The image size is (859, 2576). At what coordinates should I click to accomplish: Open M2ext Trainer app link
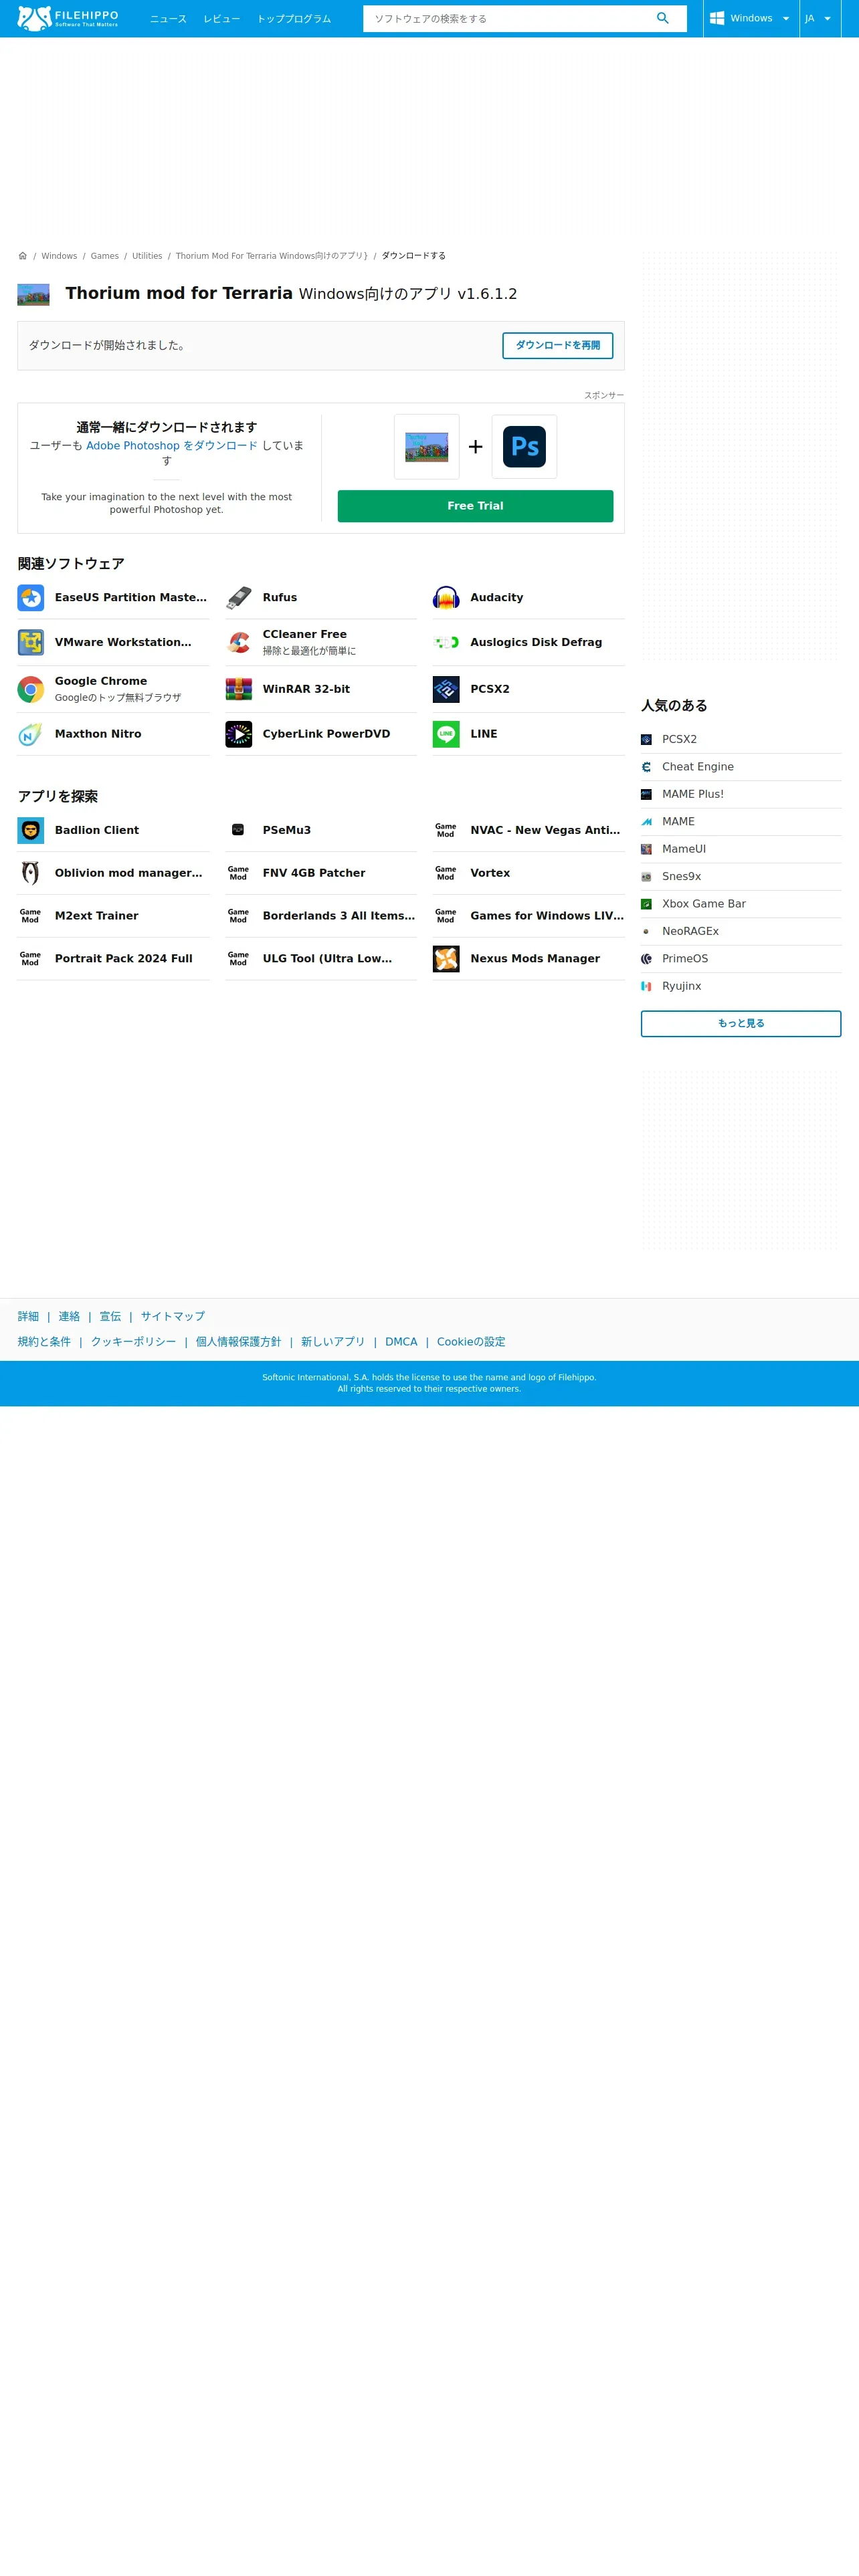(x=97, y=916)
